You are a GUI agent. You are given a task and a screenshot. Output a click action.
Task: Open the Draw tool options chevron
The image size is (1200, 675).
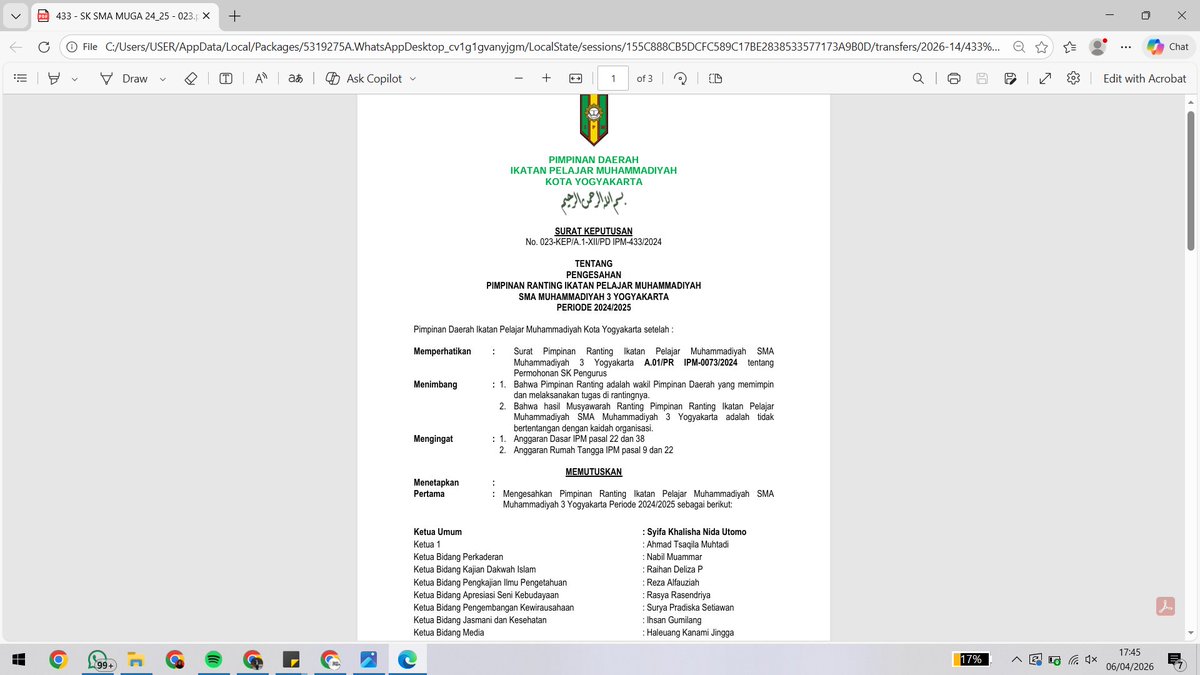coord(162,78)
